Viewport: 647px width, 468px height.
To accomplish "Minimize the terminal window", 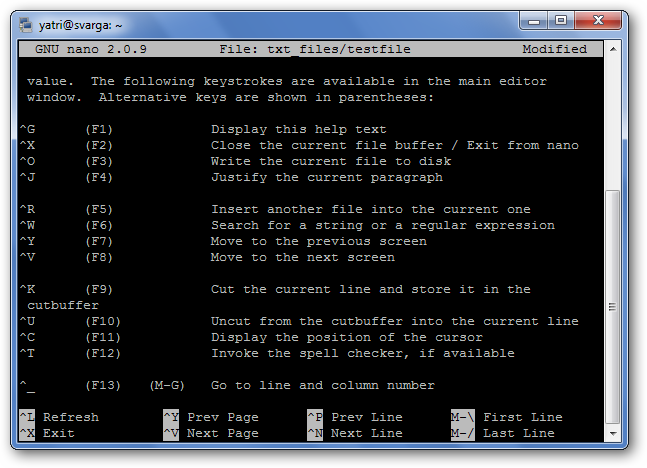I will click(534, 21).
